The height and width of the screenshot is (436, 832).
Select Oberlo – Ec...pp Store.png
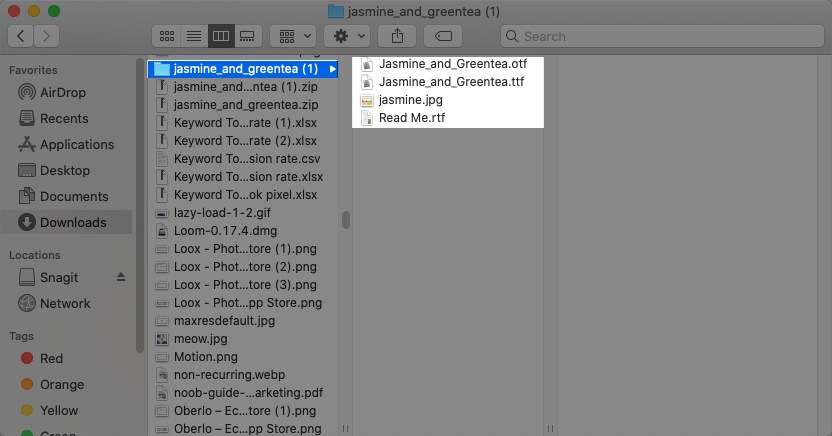[242, 429]
